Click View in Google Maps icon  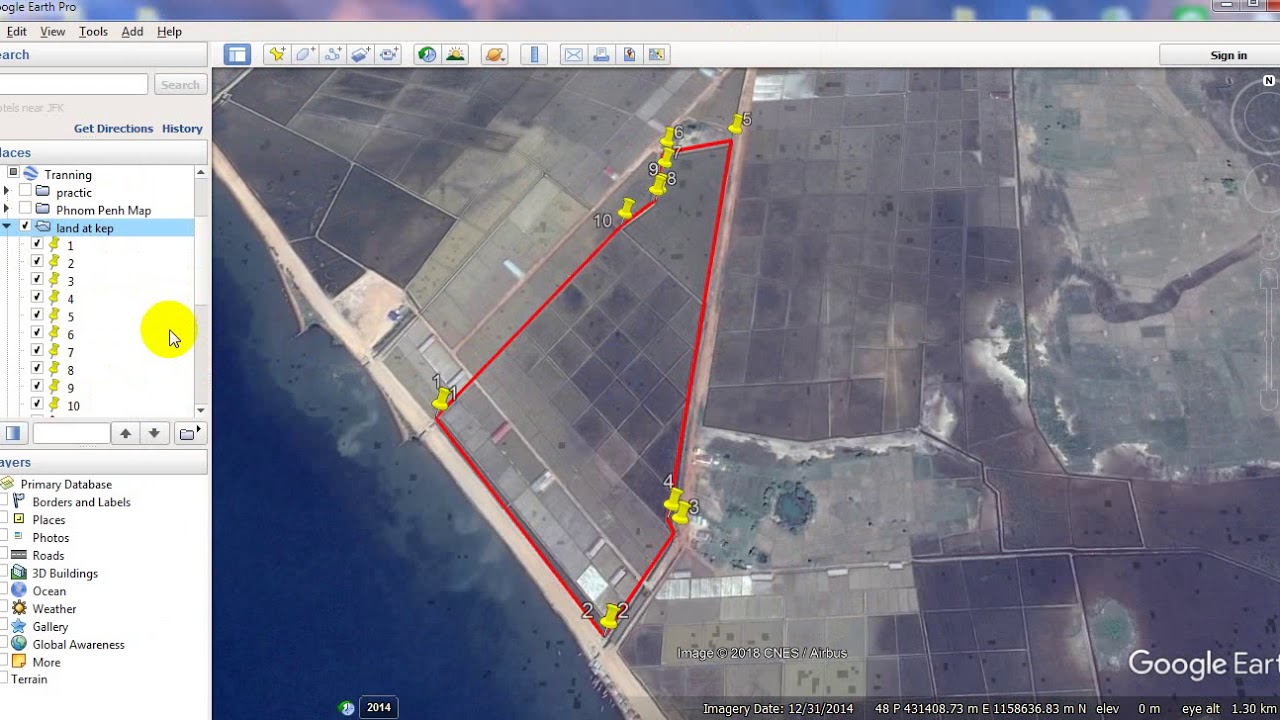coord(657,55)
